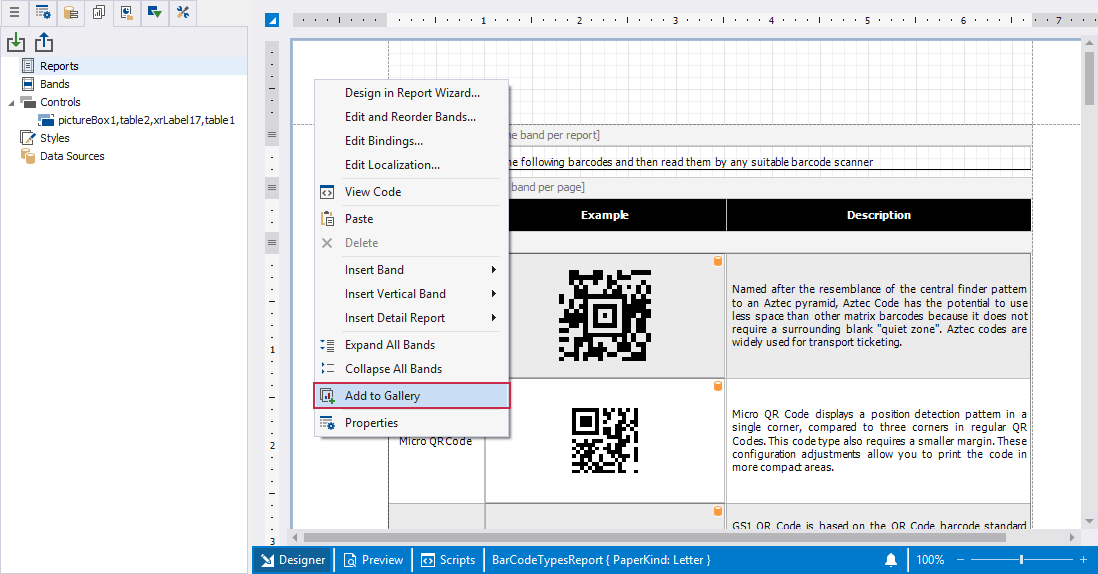Select Add to Gallery from context menu
The width and height of the screenshot is (1098, 574).
pyautogui.click(x=411, y=396)
